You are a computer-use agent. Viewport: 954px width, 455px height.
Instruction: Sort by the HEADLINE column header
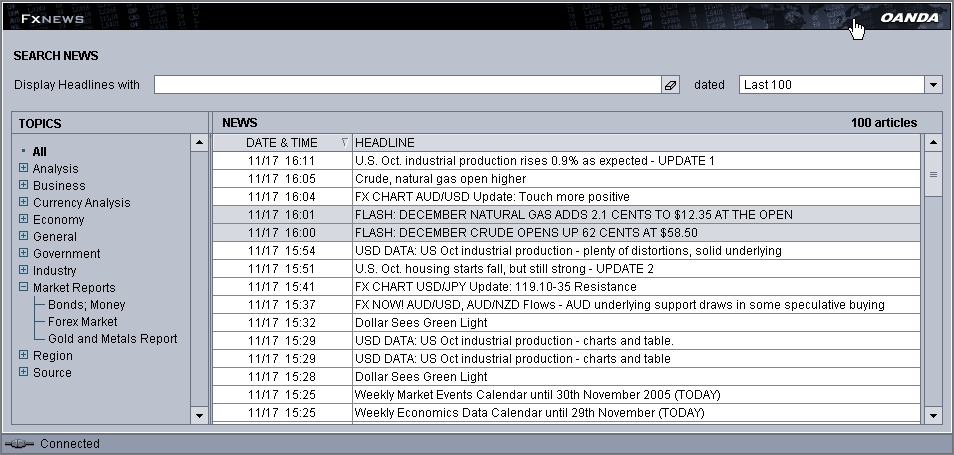635,143
